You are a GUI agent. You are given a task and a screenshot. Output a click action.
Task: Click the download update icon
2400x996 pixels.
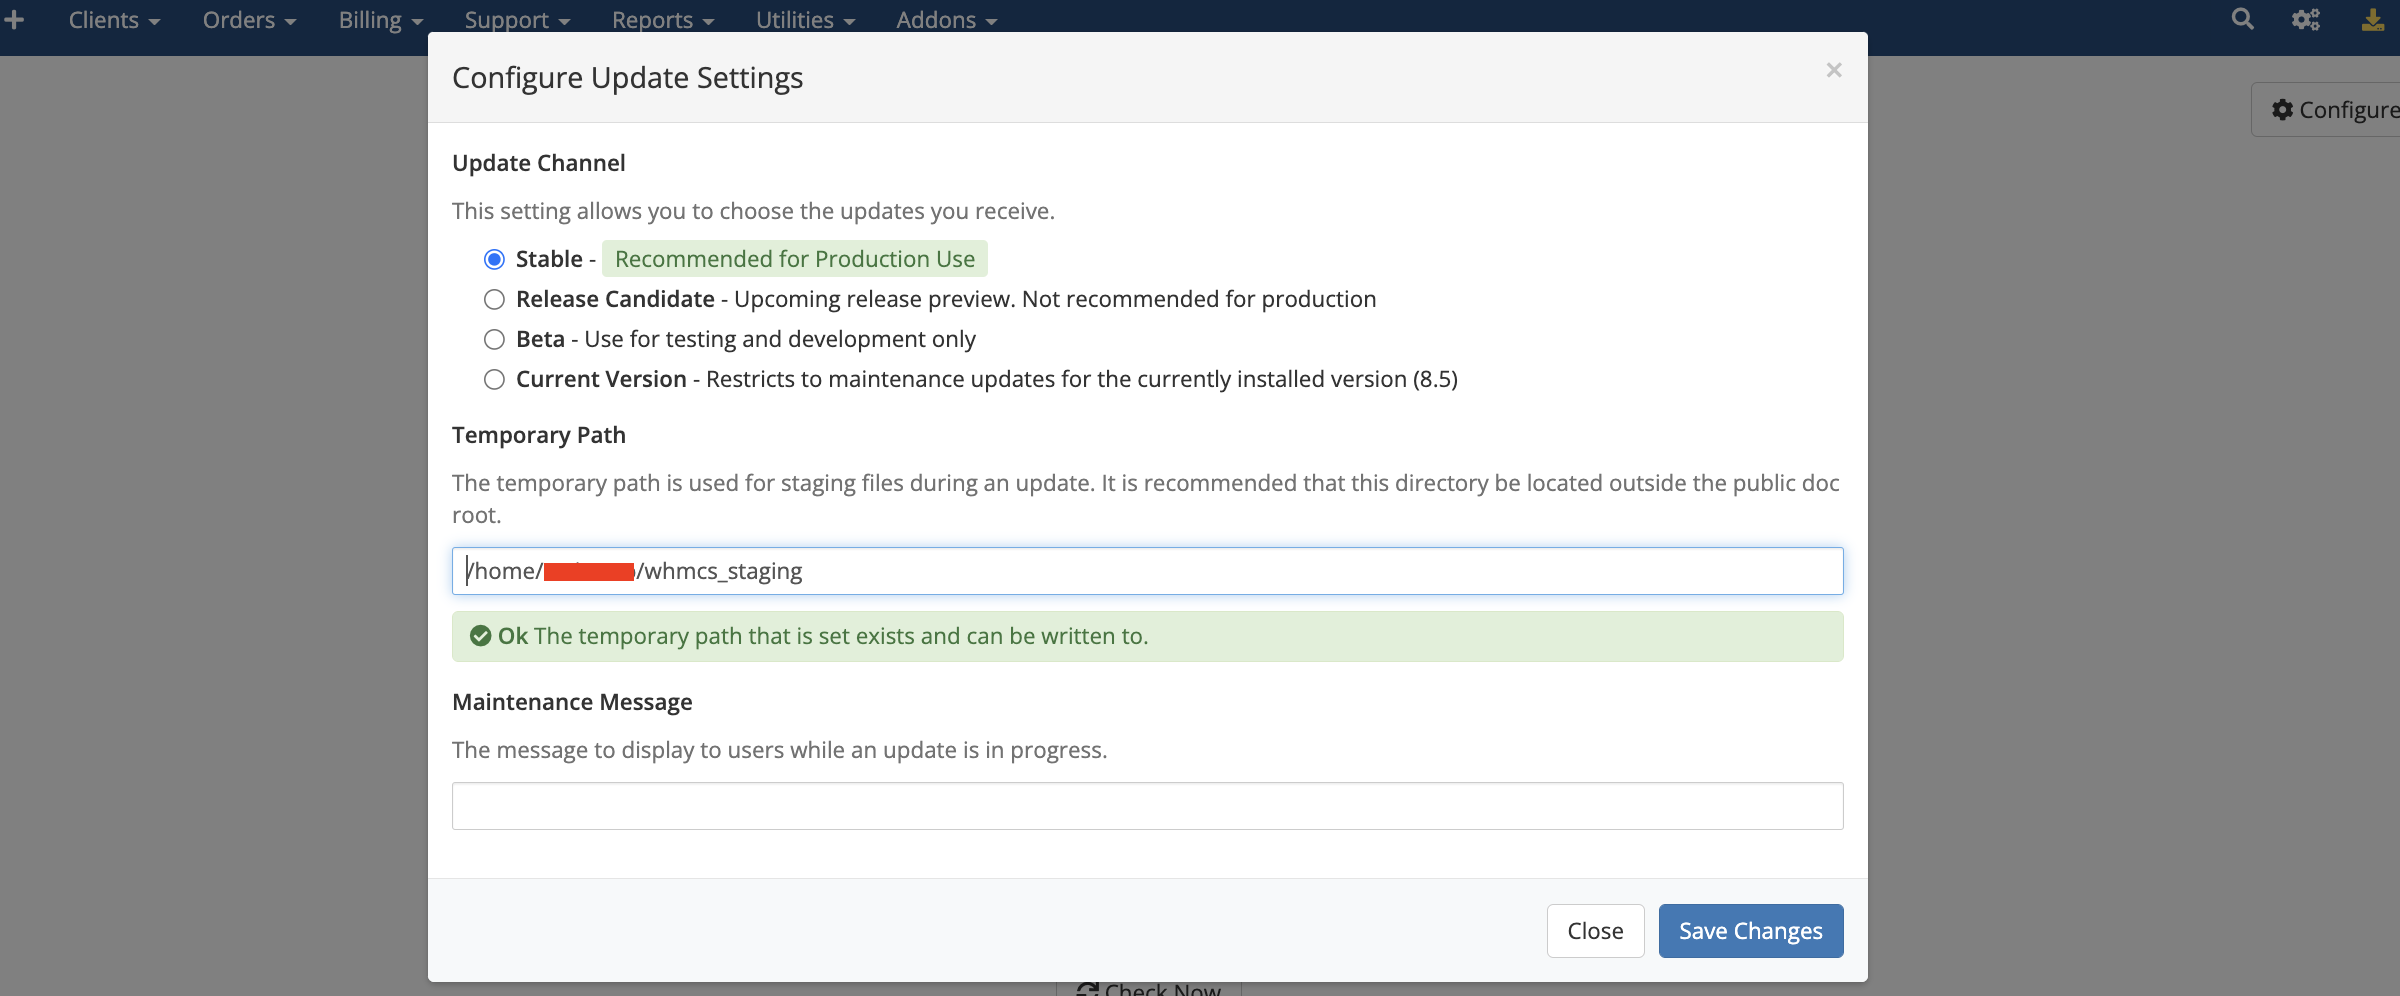[2373, 19]
